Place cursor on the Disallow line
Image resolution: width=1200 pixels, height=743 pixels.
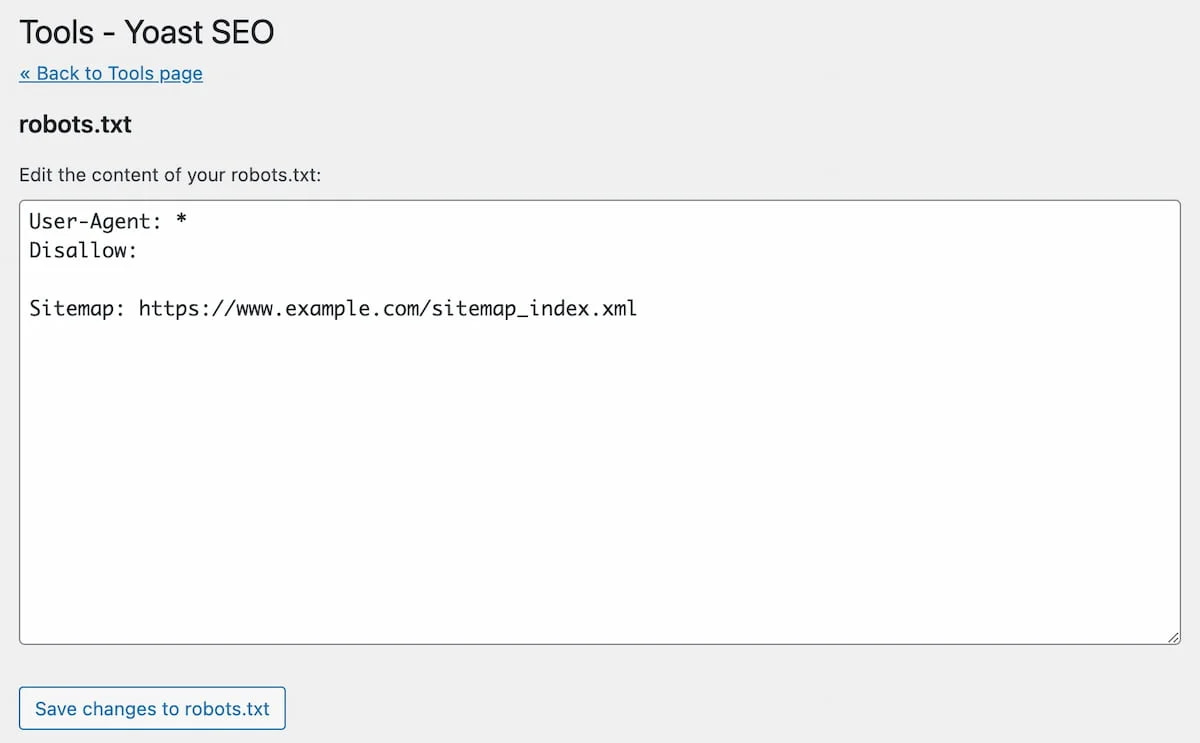[x=82, y=251]
